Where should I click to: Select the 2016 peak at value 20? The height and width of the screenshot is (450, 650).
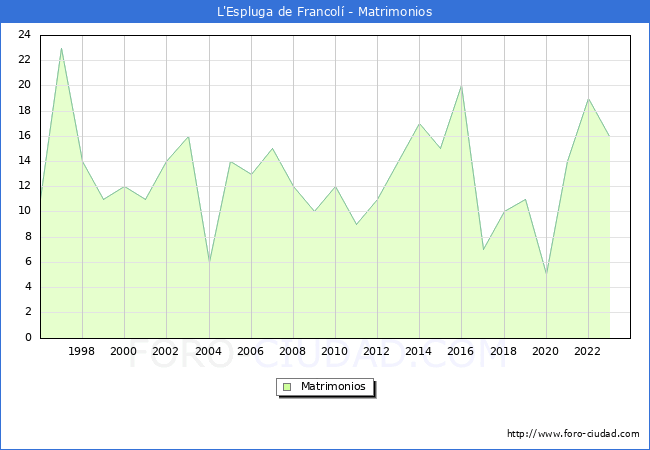461,86
